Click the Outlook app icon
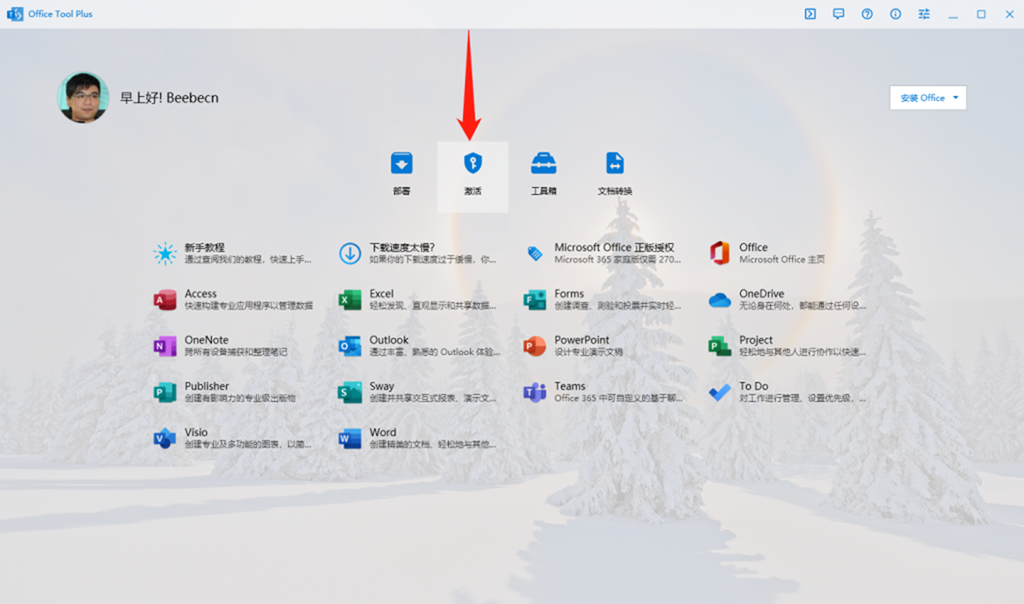This screenshot has height=604, width=1024. [x=350, y=346]
